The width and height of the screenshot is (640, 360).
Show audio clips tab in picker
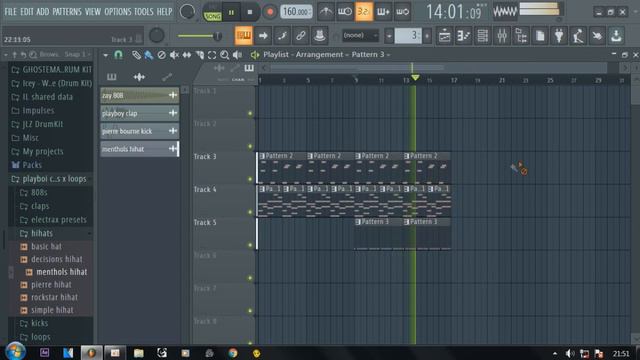click(139, 77)
